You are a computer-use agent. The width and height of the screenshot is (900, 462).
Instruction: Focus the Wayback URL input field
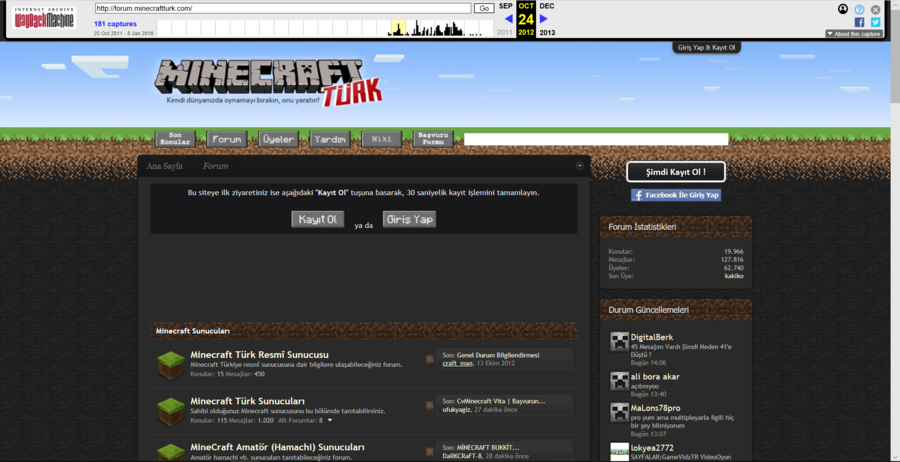[x=283, y=9]
